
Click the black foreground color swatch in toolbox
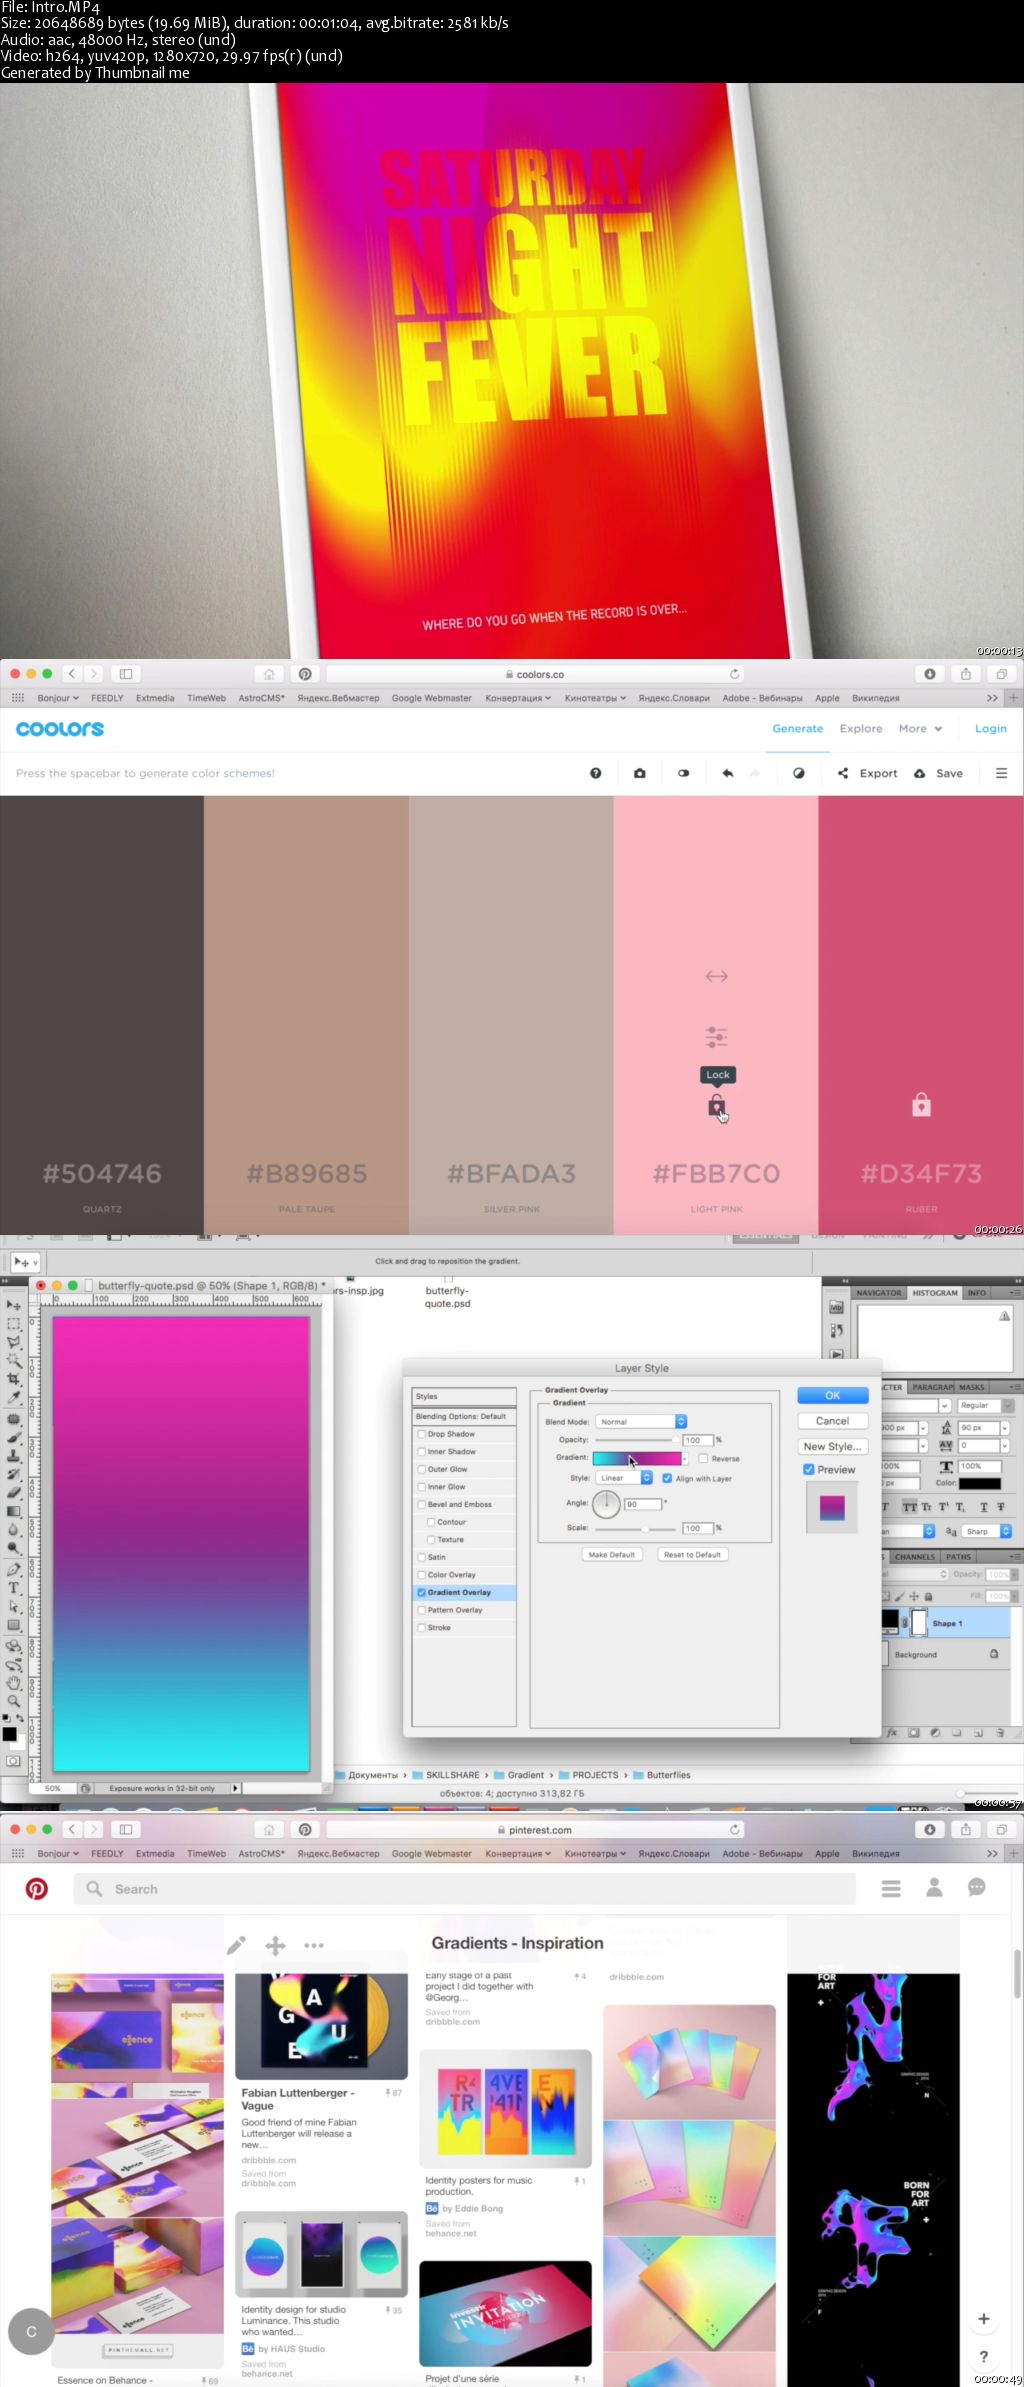[x=9, y=1734]
